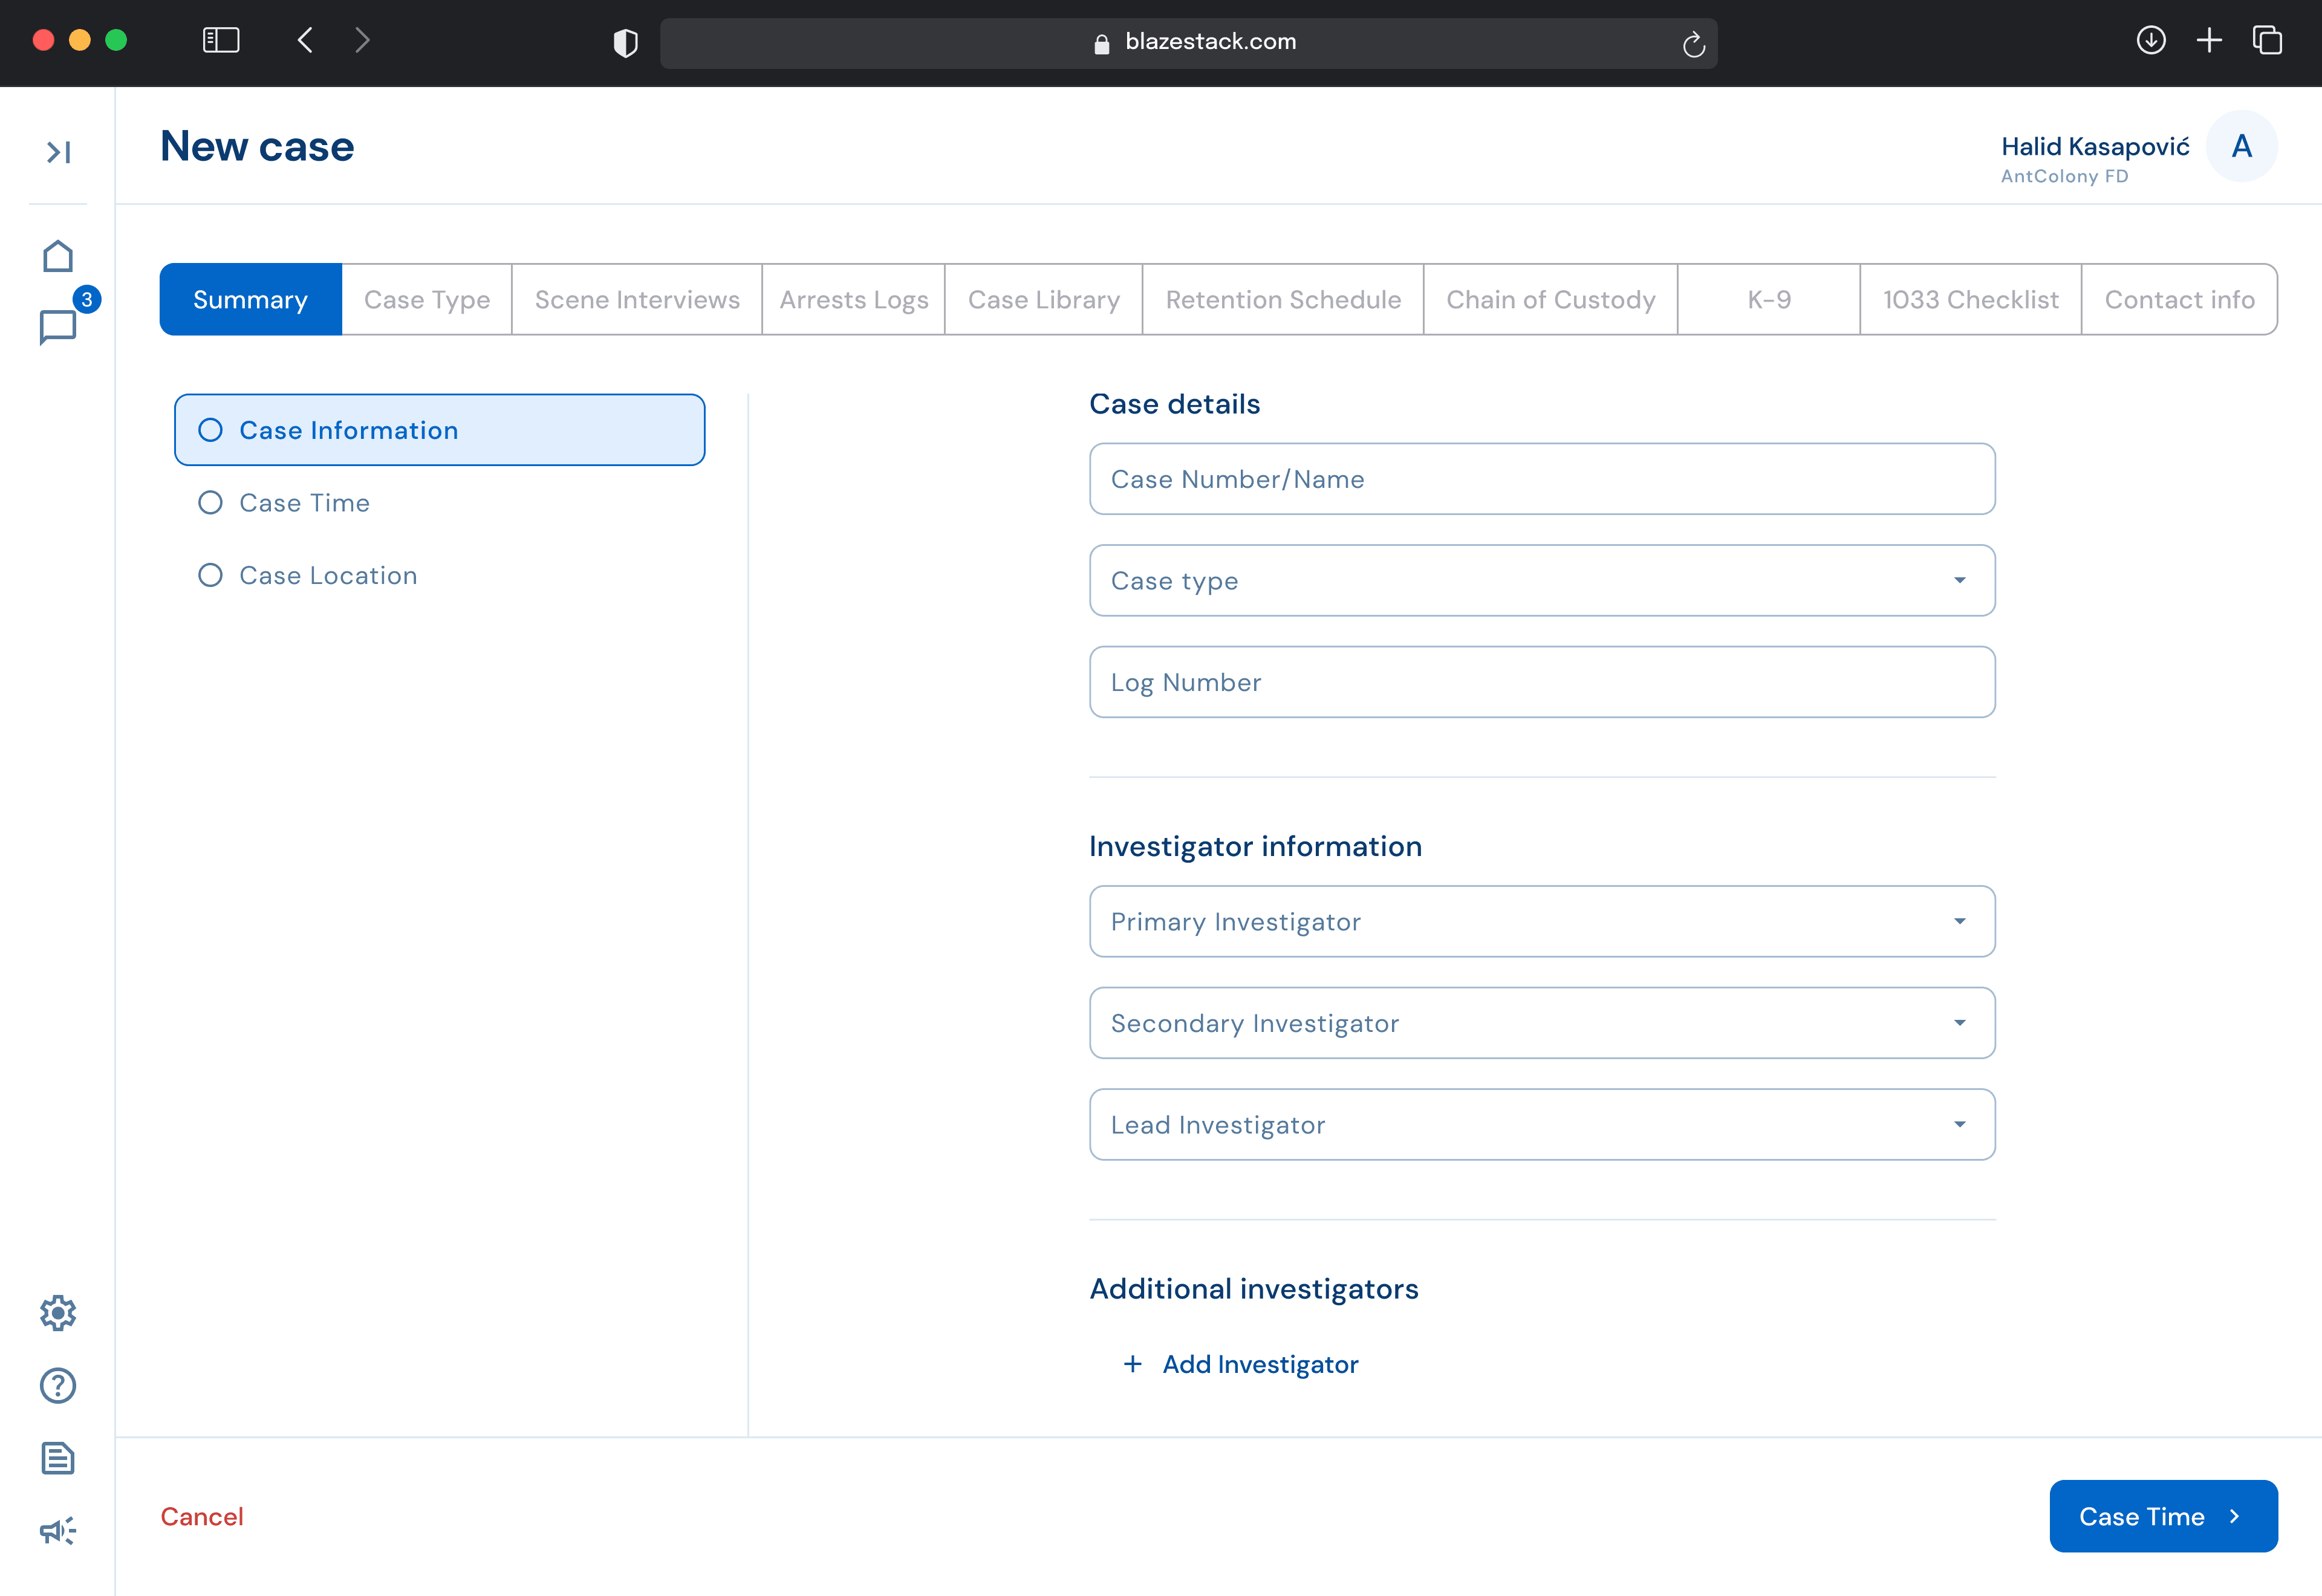Click the Case Number/Name input field

1541,479
